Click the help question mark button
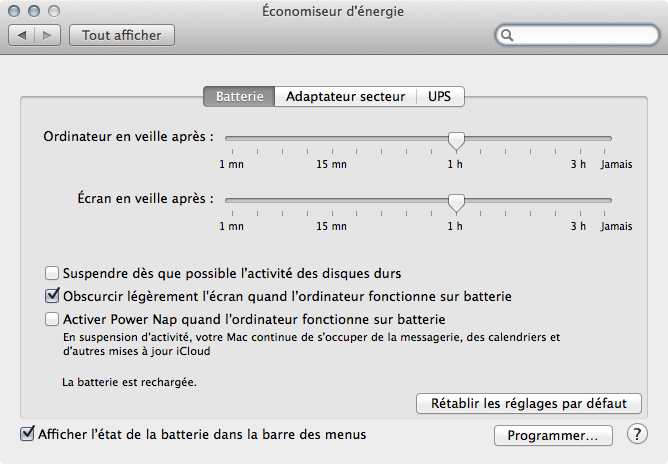 pos(637,435)
